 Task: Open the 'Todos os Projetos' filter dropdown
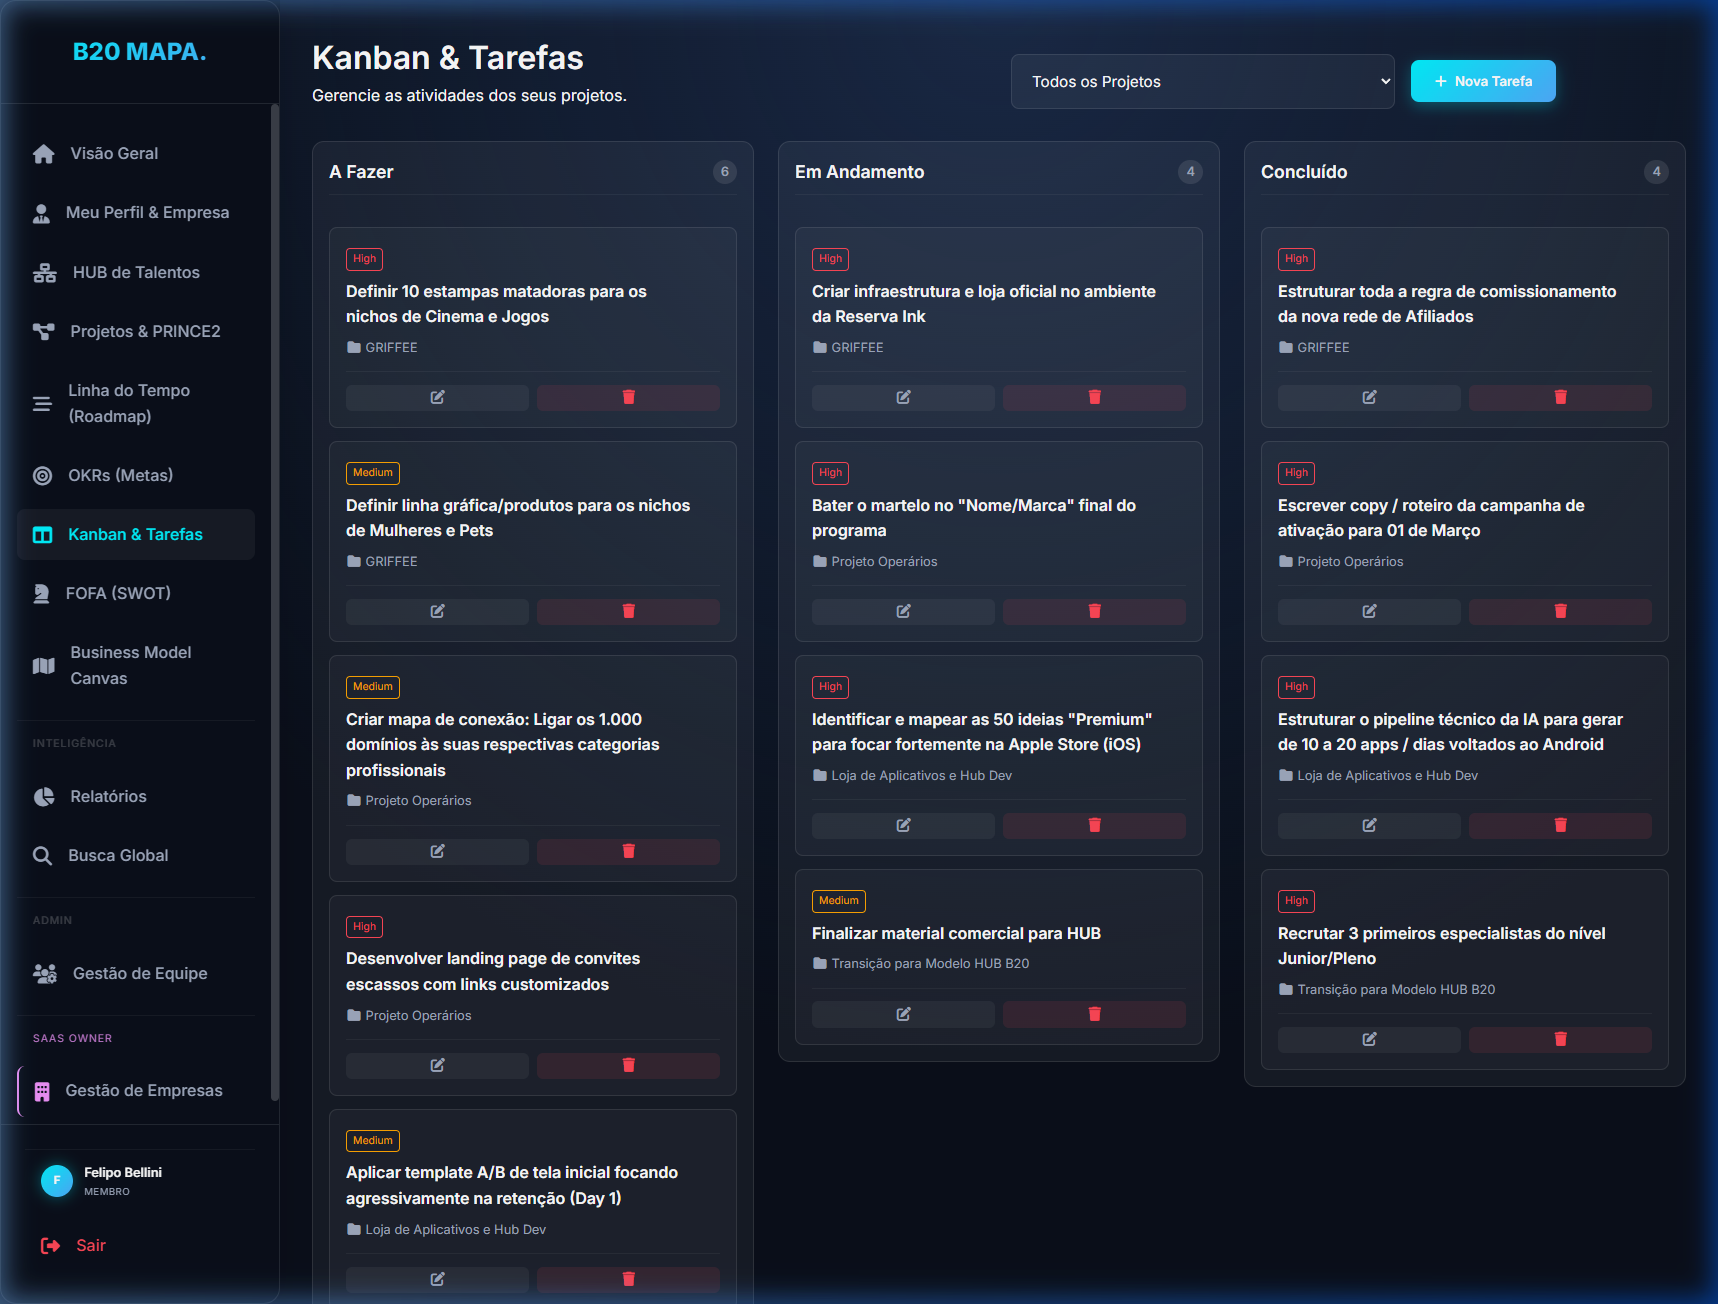tap(1202, 81)
